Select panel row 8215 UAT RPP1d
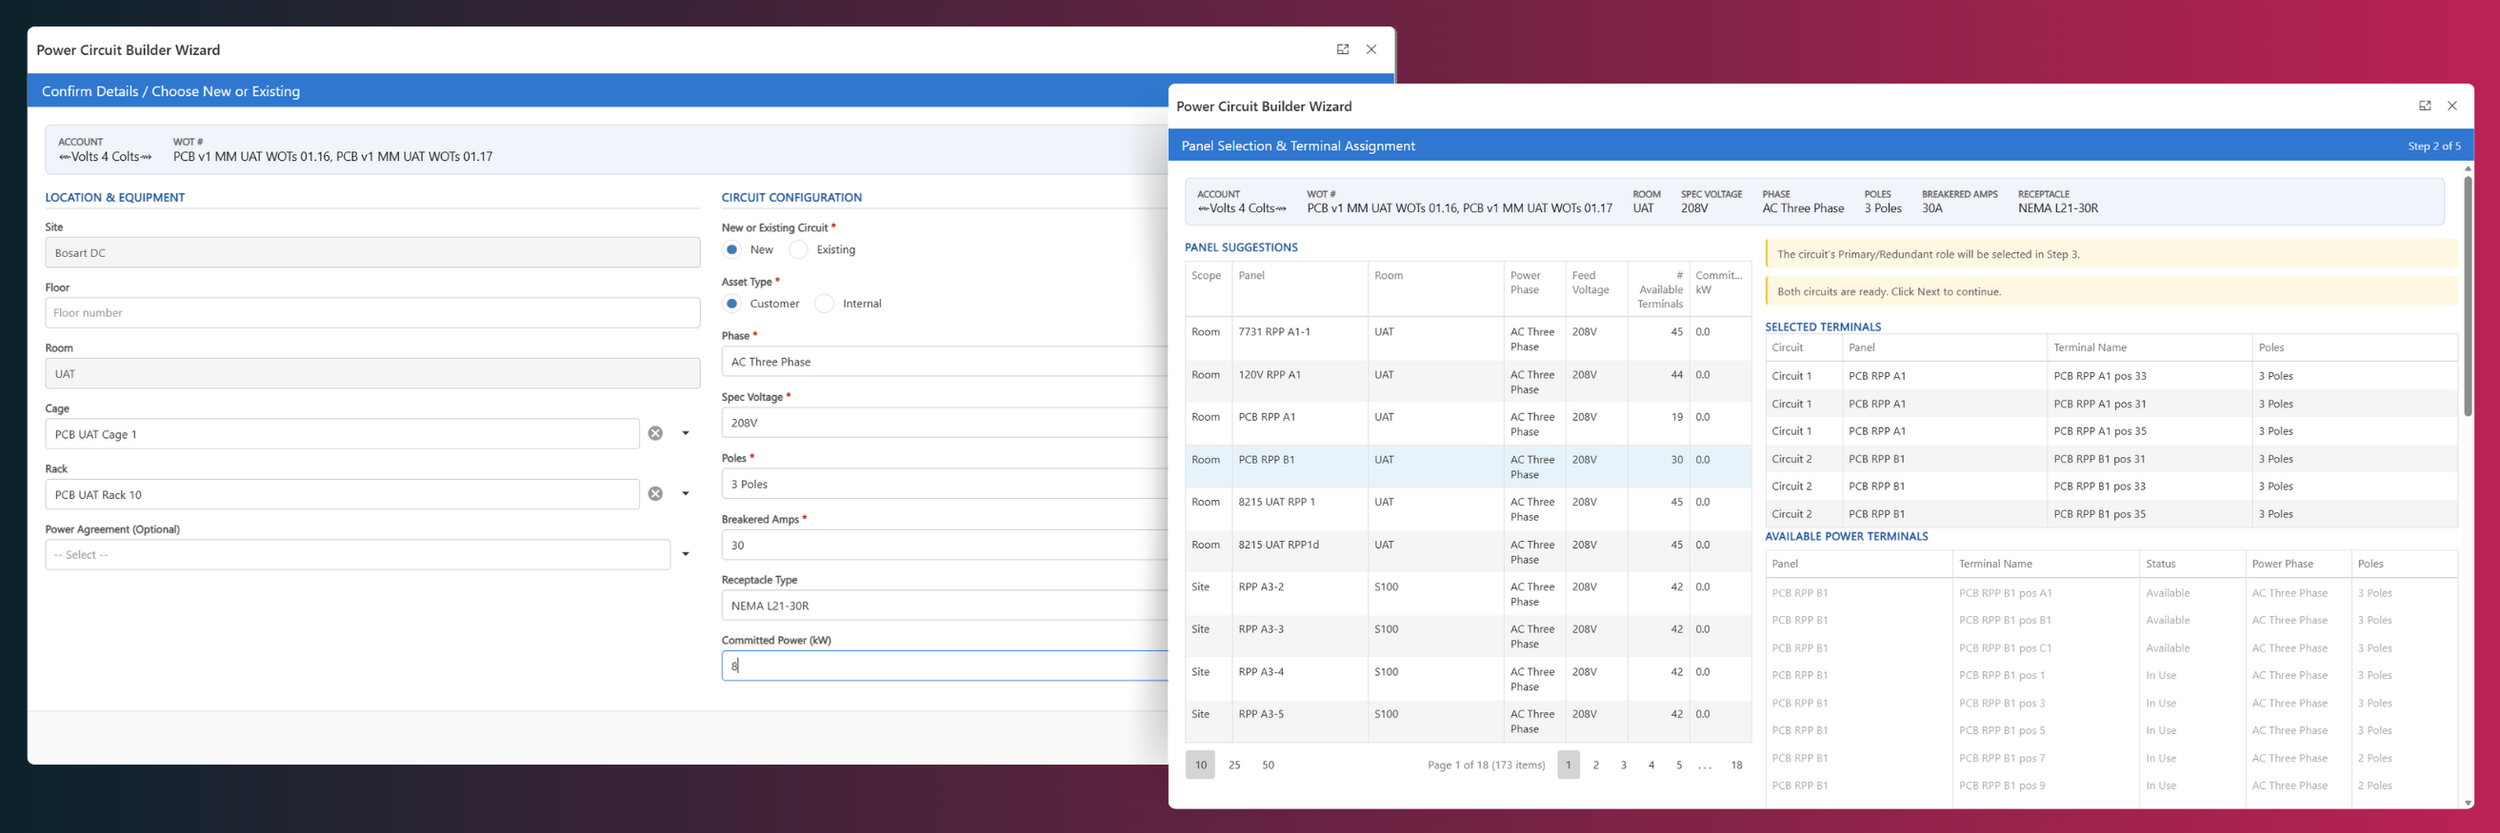The width and height of the screenshot is (2500, 833). (x=1468, y=552)
